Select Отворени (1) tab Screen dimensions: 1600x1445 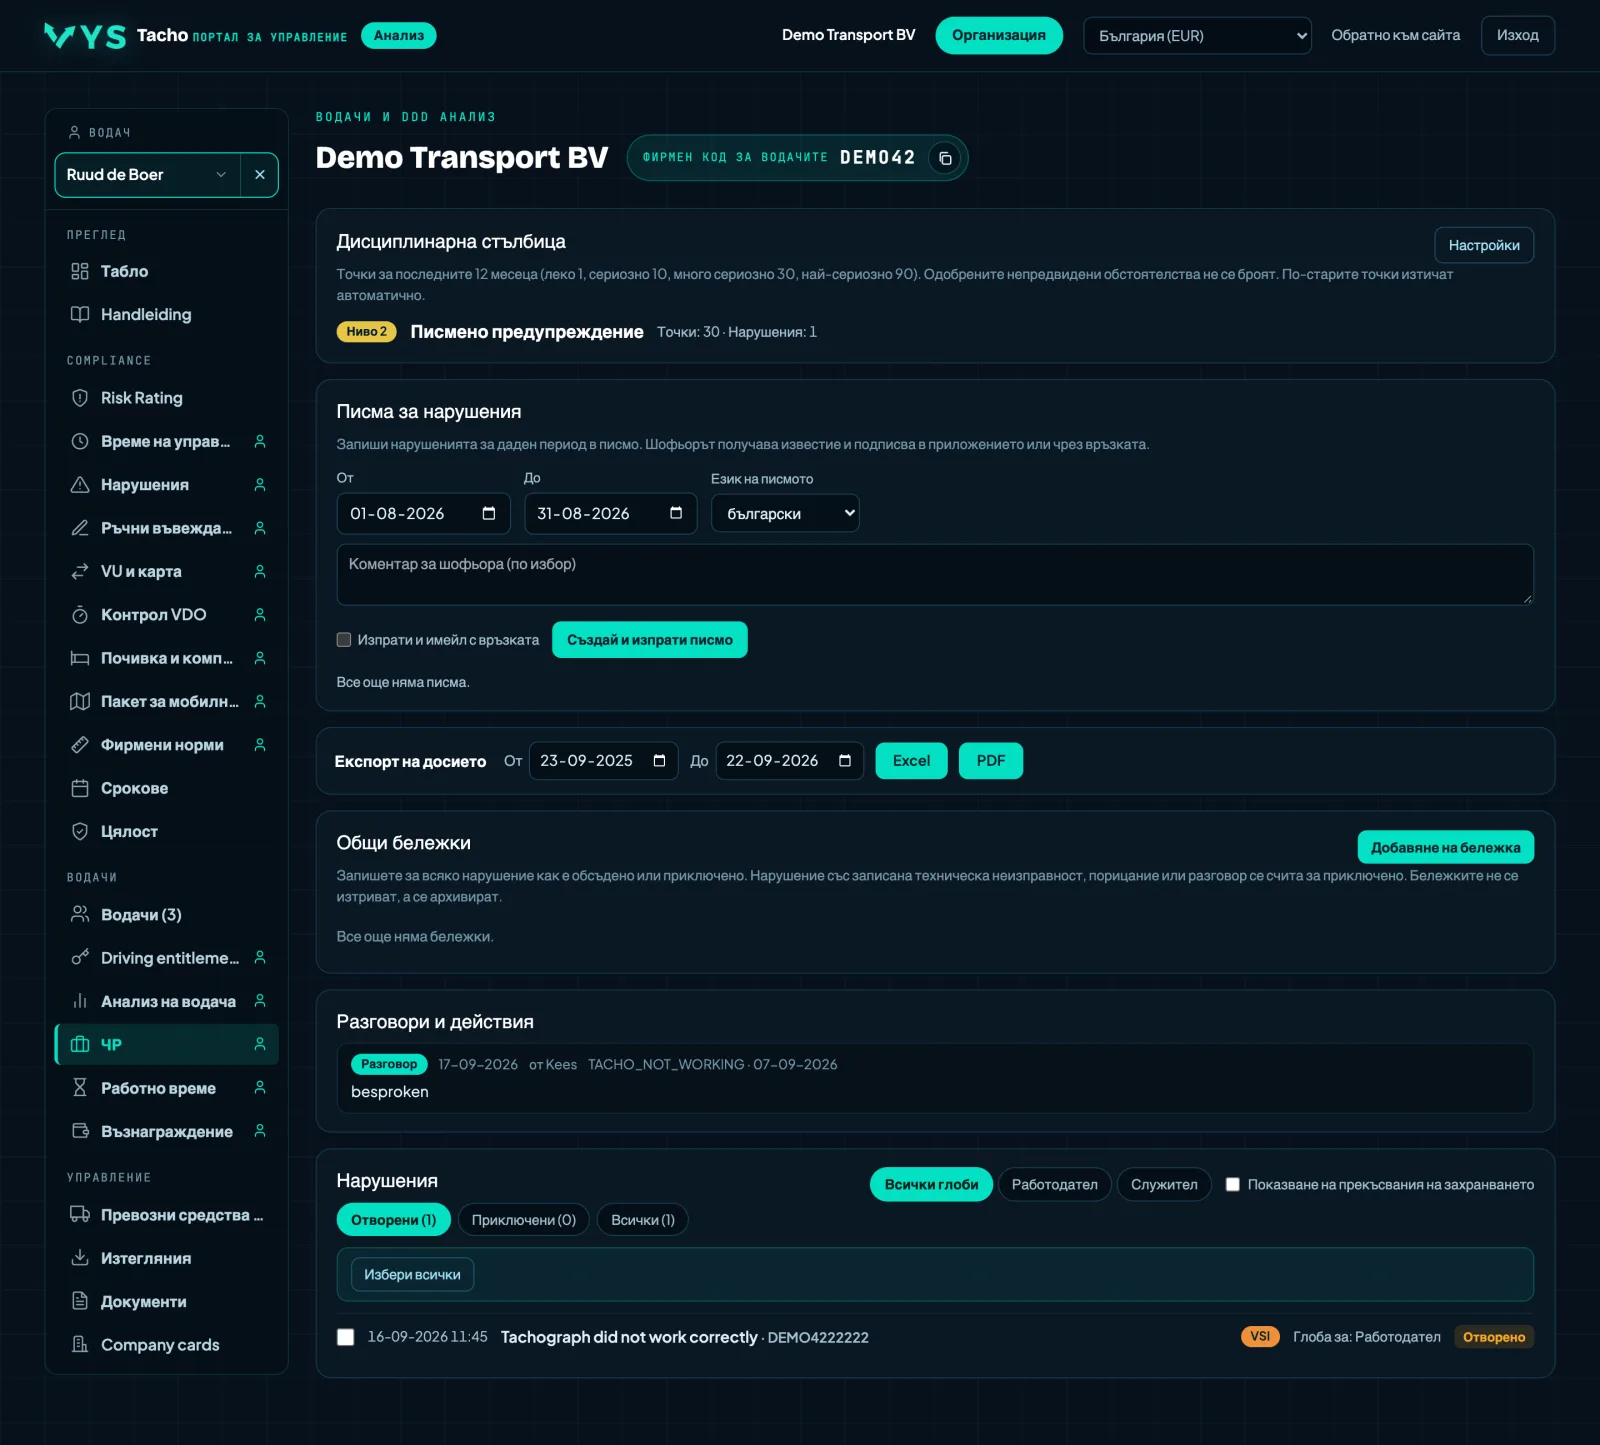(x=393, y=1220)
